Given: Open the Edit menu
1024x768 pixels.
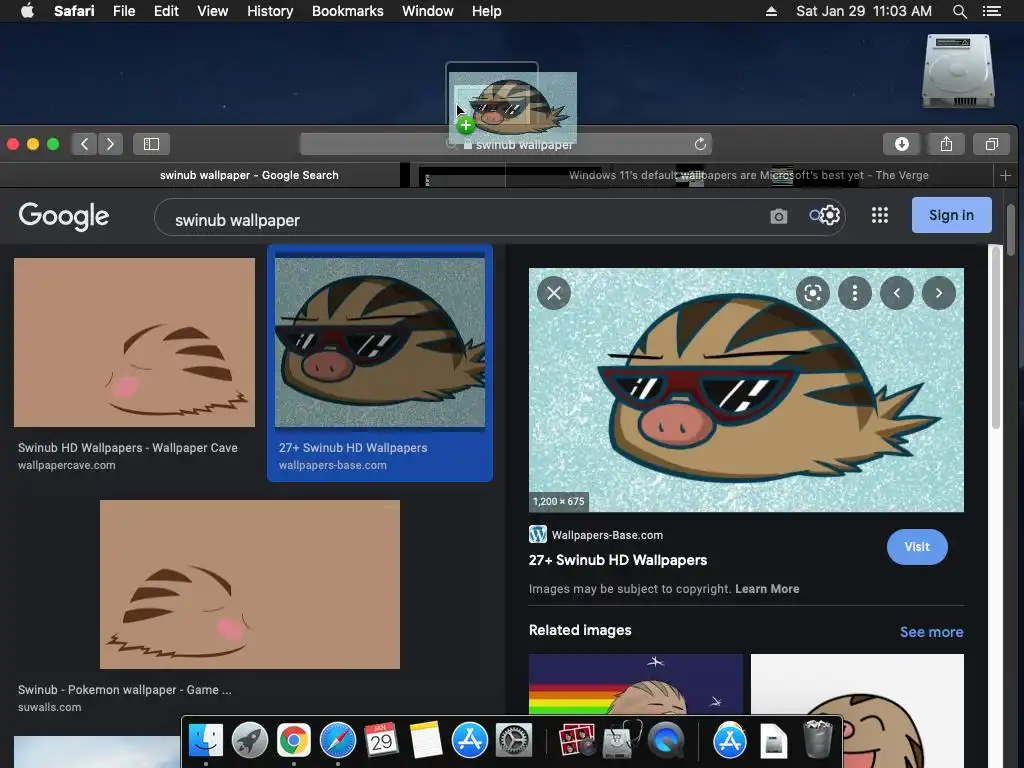Looking at the screenshot, I should (x=166, y=11).
